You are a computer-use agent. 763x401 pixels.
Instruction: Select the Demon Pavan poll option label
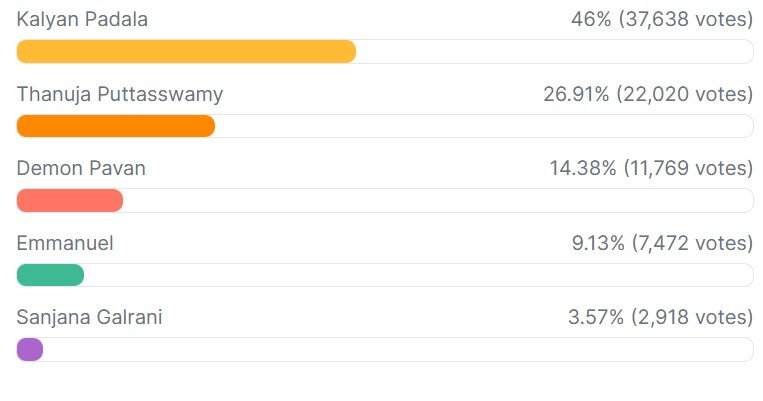(x=81, y=168)
